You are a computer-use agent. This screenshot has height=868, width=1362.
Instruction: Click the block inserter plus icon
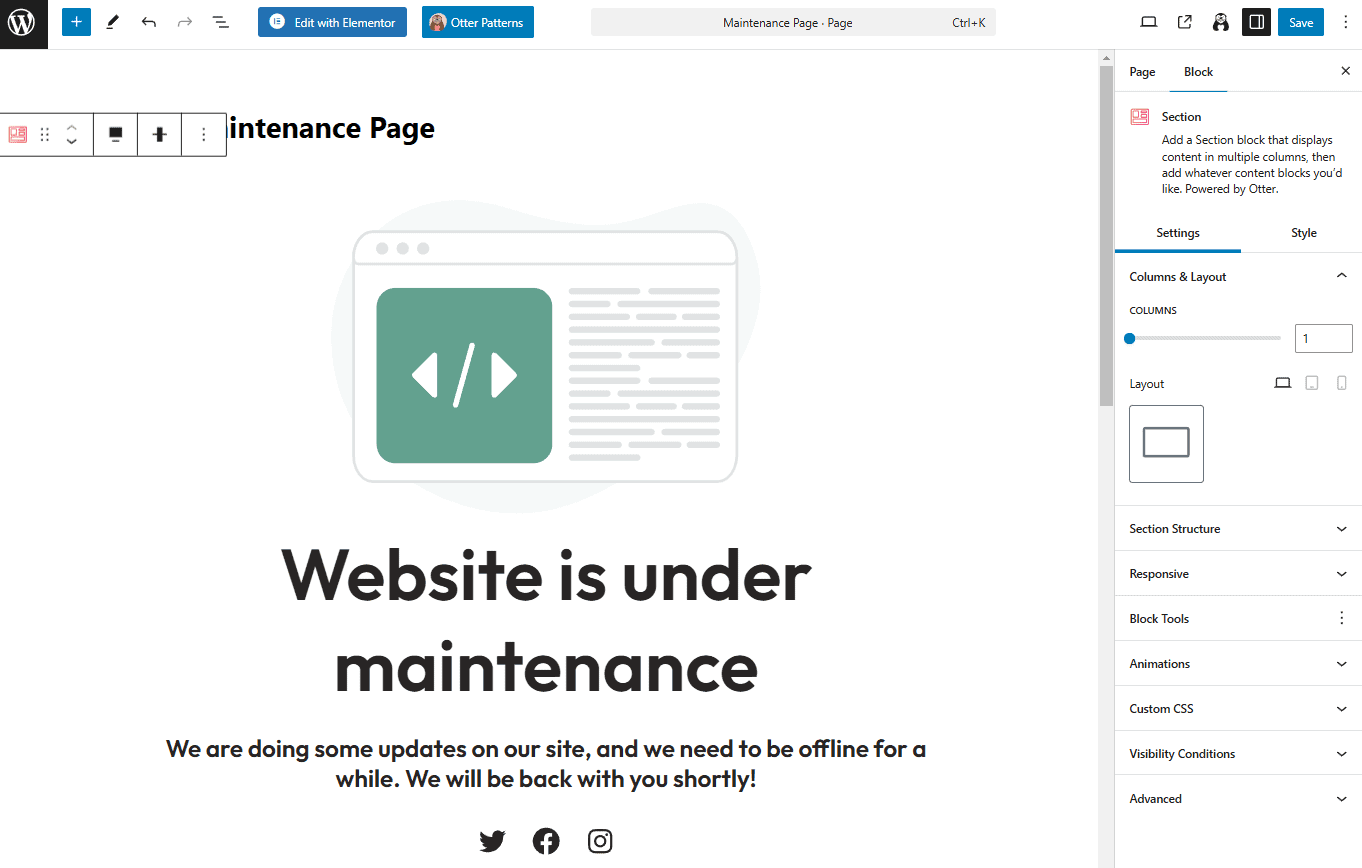click(76, 21)
